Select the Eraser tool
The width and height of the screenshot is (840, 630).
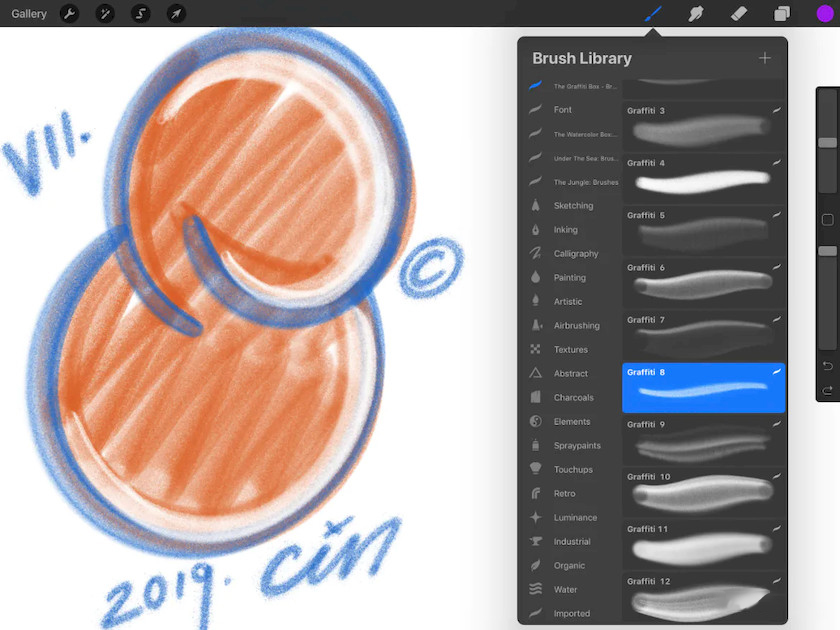[739, 14]
